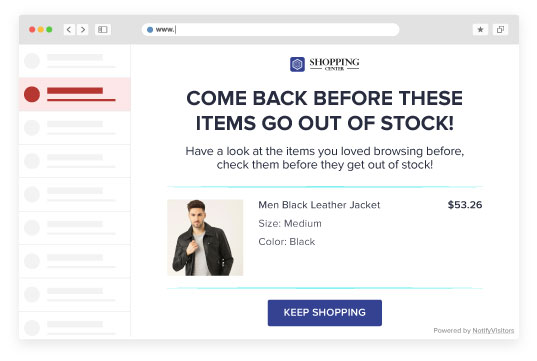The width and height of the screenshot is (537, 361).
Task: Click the green window maximize dot
Action: [x=49, y=29]
